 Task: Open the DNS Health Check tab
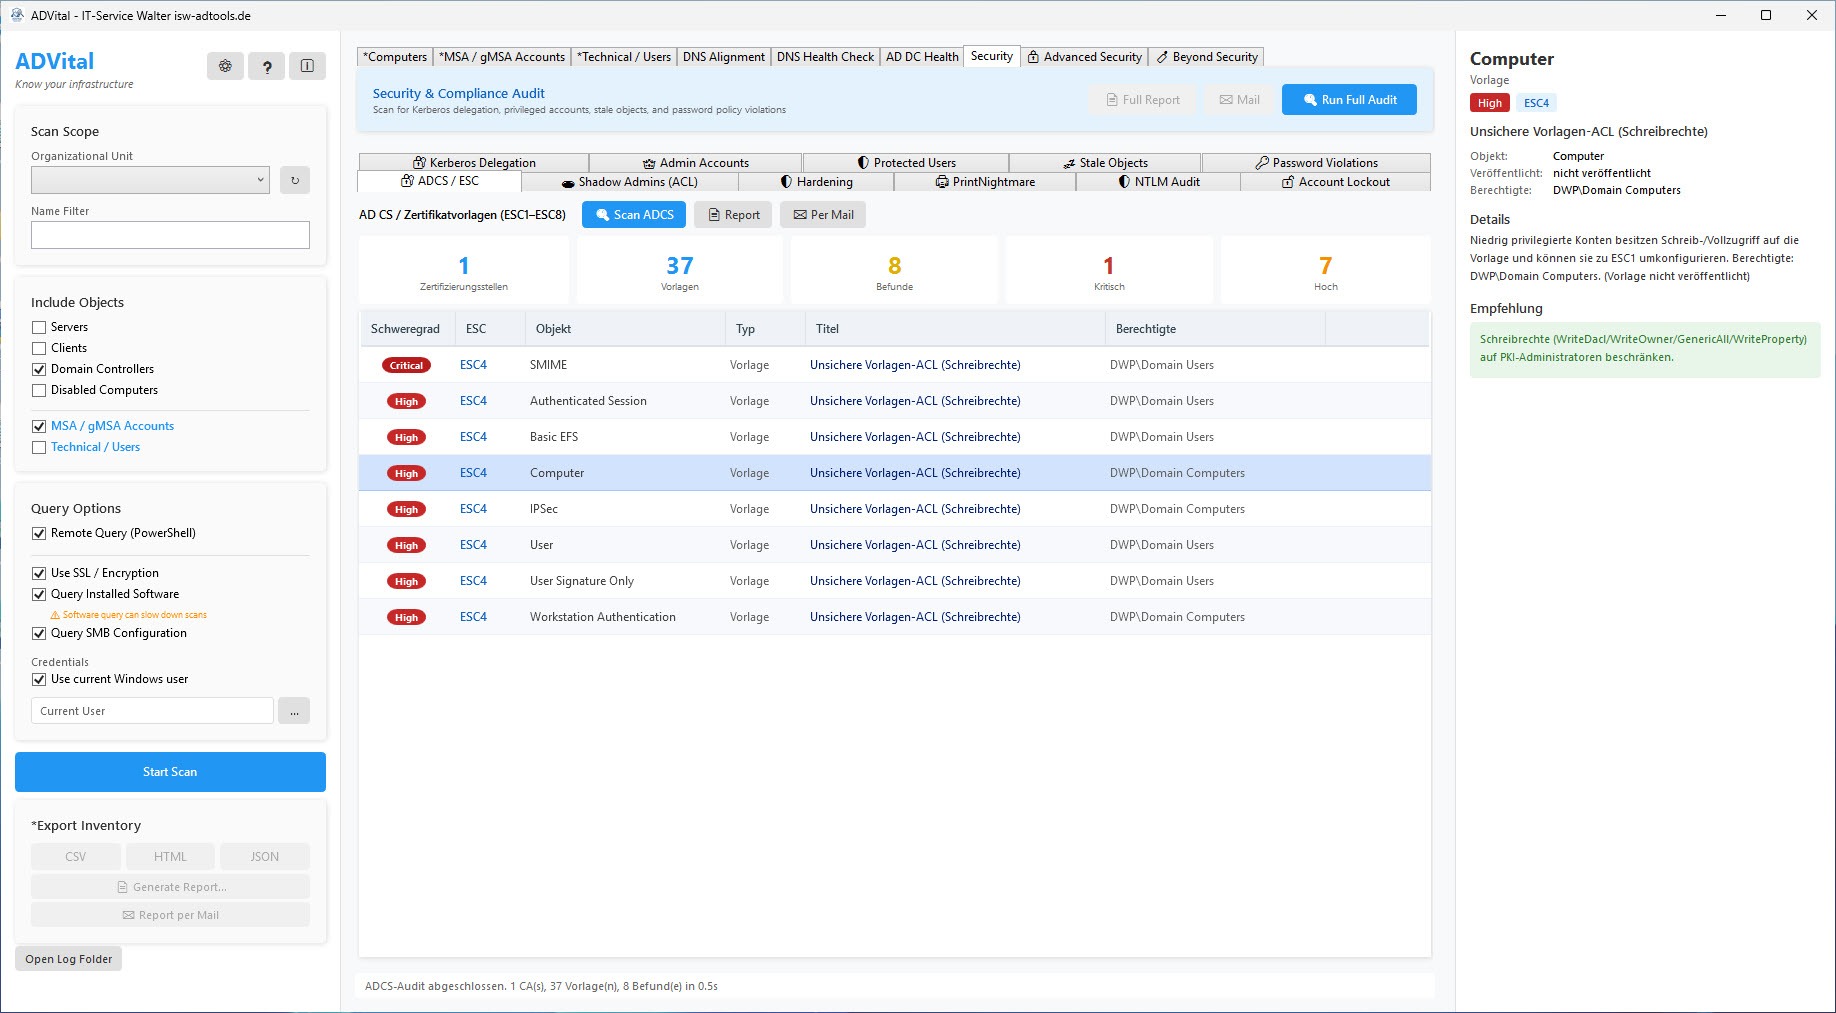pos(825,57)
